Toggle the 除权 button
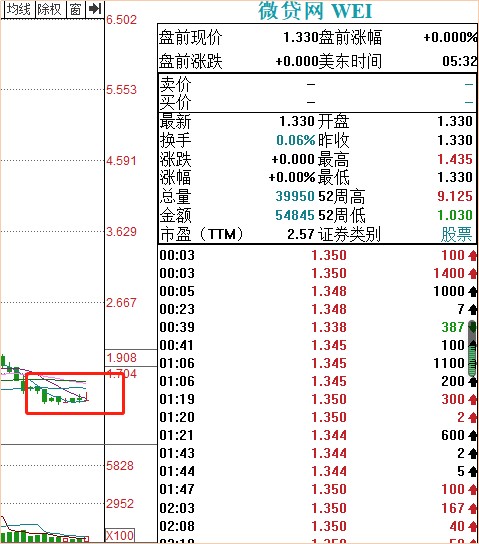This screenshot has width=479, height=544. point(50,9)
